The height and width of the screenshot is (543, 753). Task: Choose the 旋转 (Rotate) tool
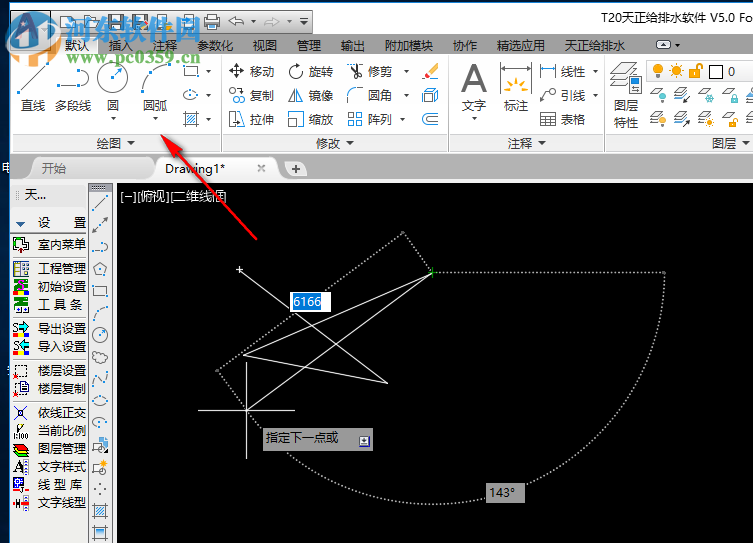[x=310, y=71]
